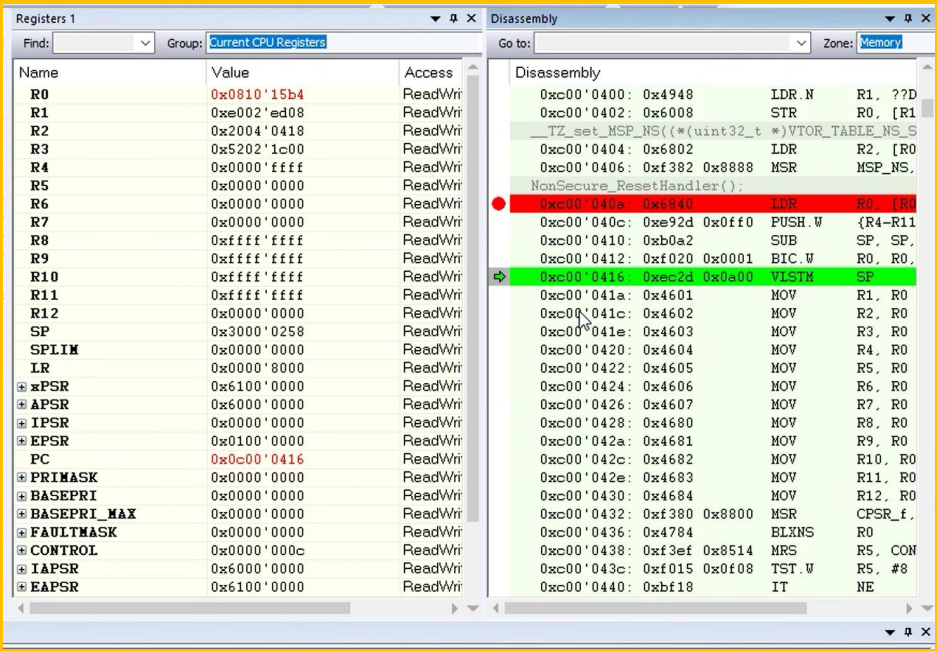Pin the Disassembly panel

click(x=908, y=19)
